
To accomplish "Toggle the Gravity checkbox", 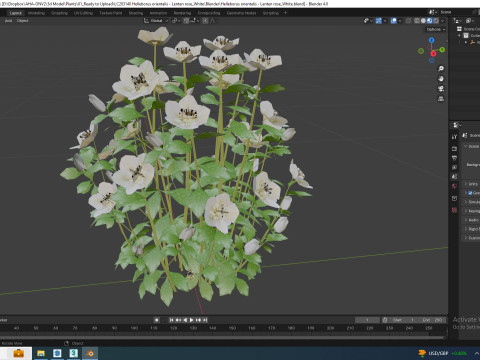I will pyautogui.click(x=470, y=193).
